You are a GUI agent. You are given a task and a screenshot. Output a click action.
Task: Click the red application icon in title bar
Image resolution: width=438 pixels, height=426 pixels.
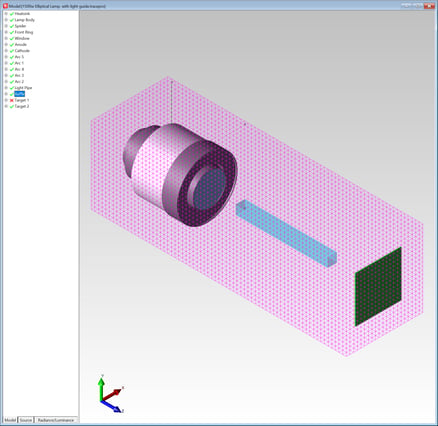[5, 6]
